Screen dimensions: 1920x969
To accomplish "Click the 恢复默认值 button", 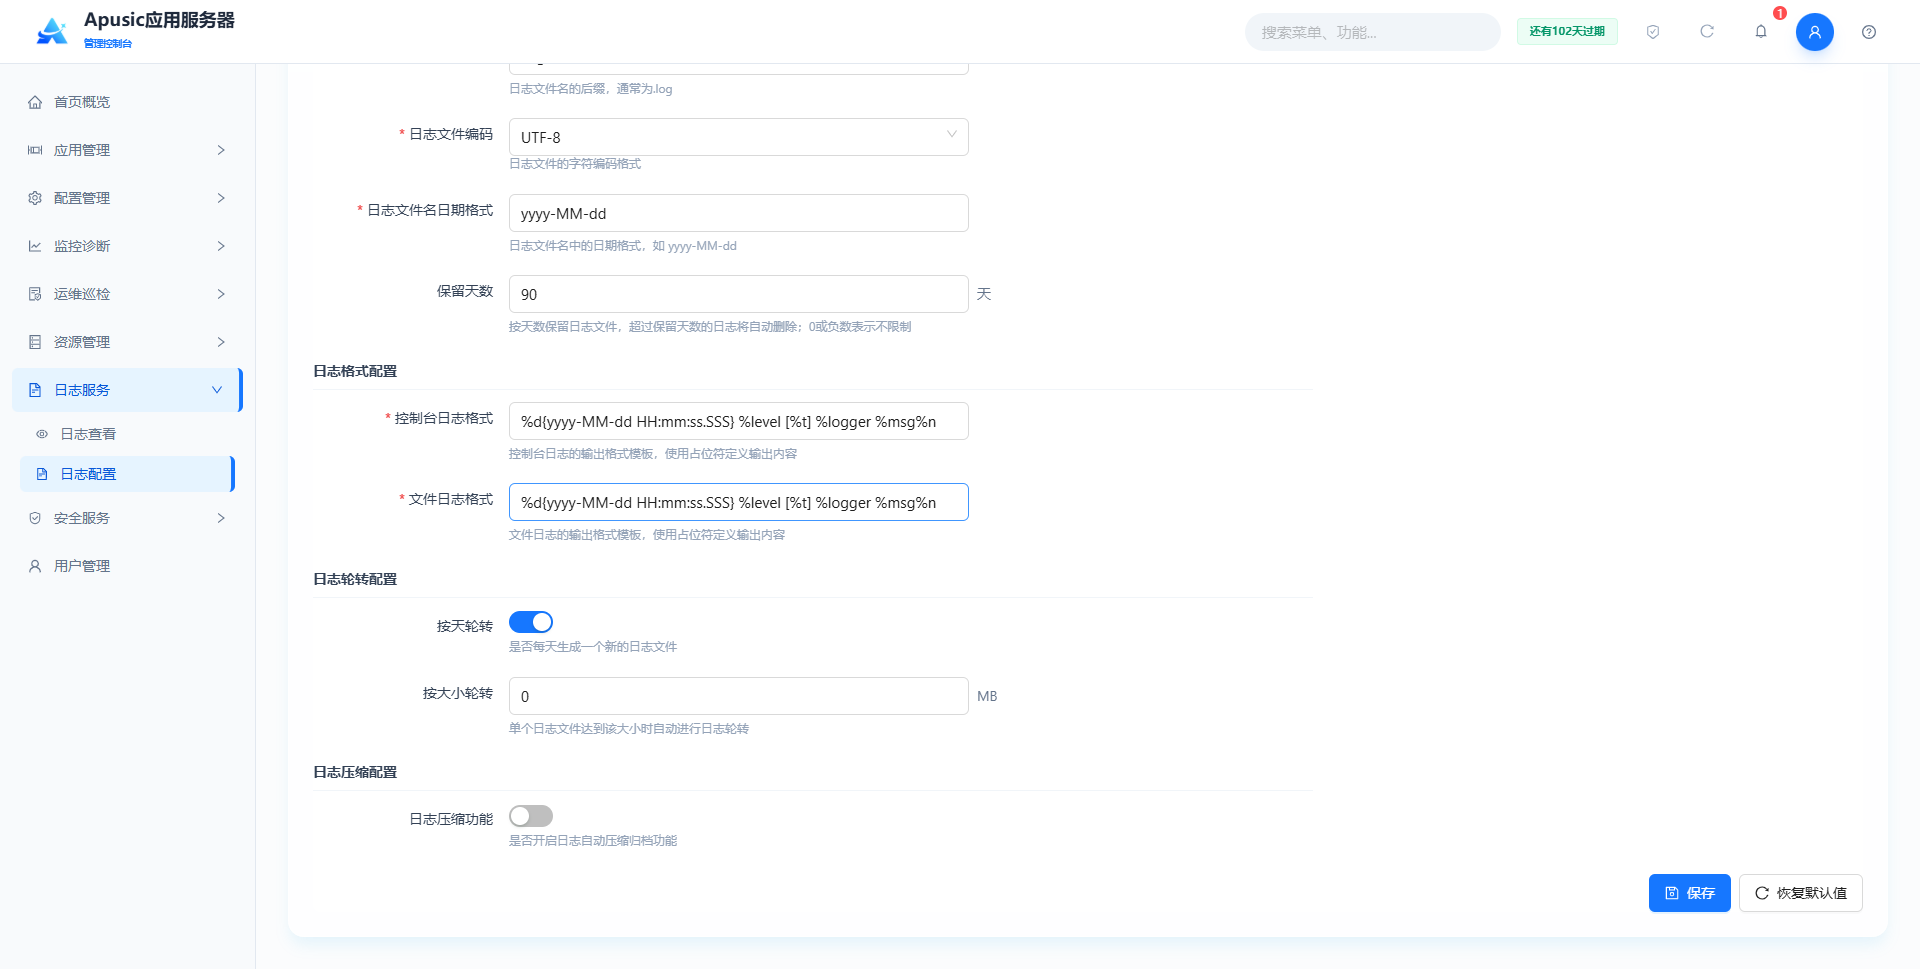I will click(x=1800, y=893).
